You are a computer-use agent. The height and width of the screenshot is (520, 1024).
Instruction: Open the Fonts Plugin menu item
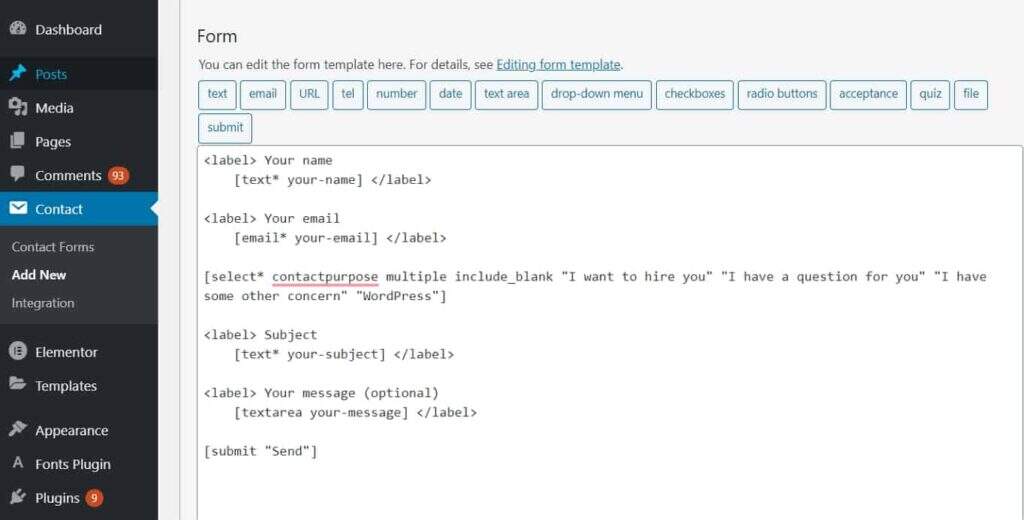73,464
